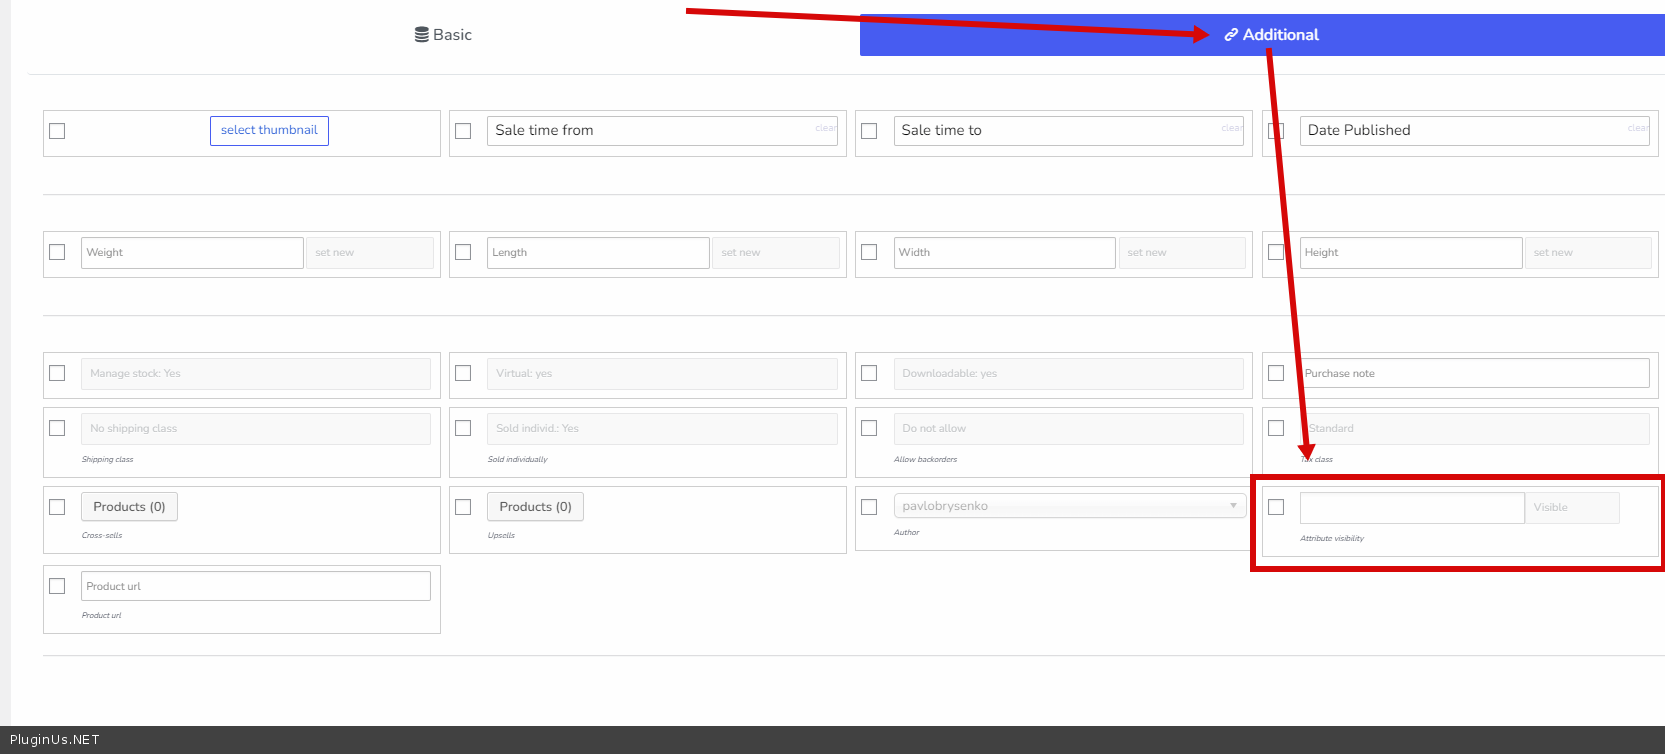Enable the Weight field checkbox

(57, 253)
